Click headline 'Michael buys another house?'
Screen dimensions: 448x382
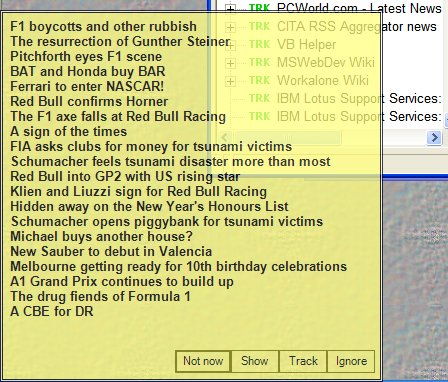pos(101,236)
